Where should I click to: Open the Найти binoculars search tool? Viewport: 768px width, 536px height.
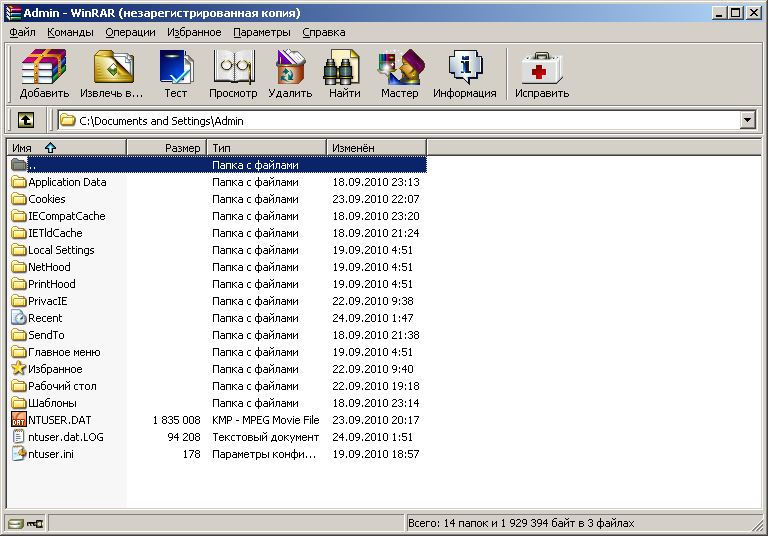pos(342,67)
